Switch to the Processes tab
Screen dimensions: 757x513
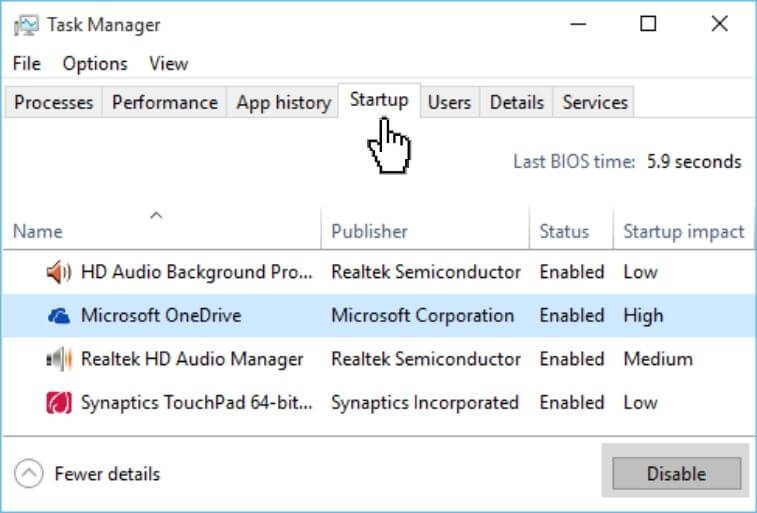[54, 102]
